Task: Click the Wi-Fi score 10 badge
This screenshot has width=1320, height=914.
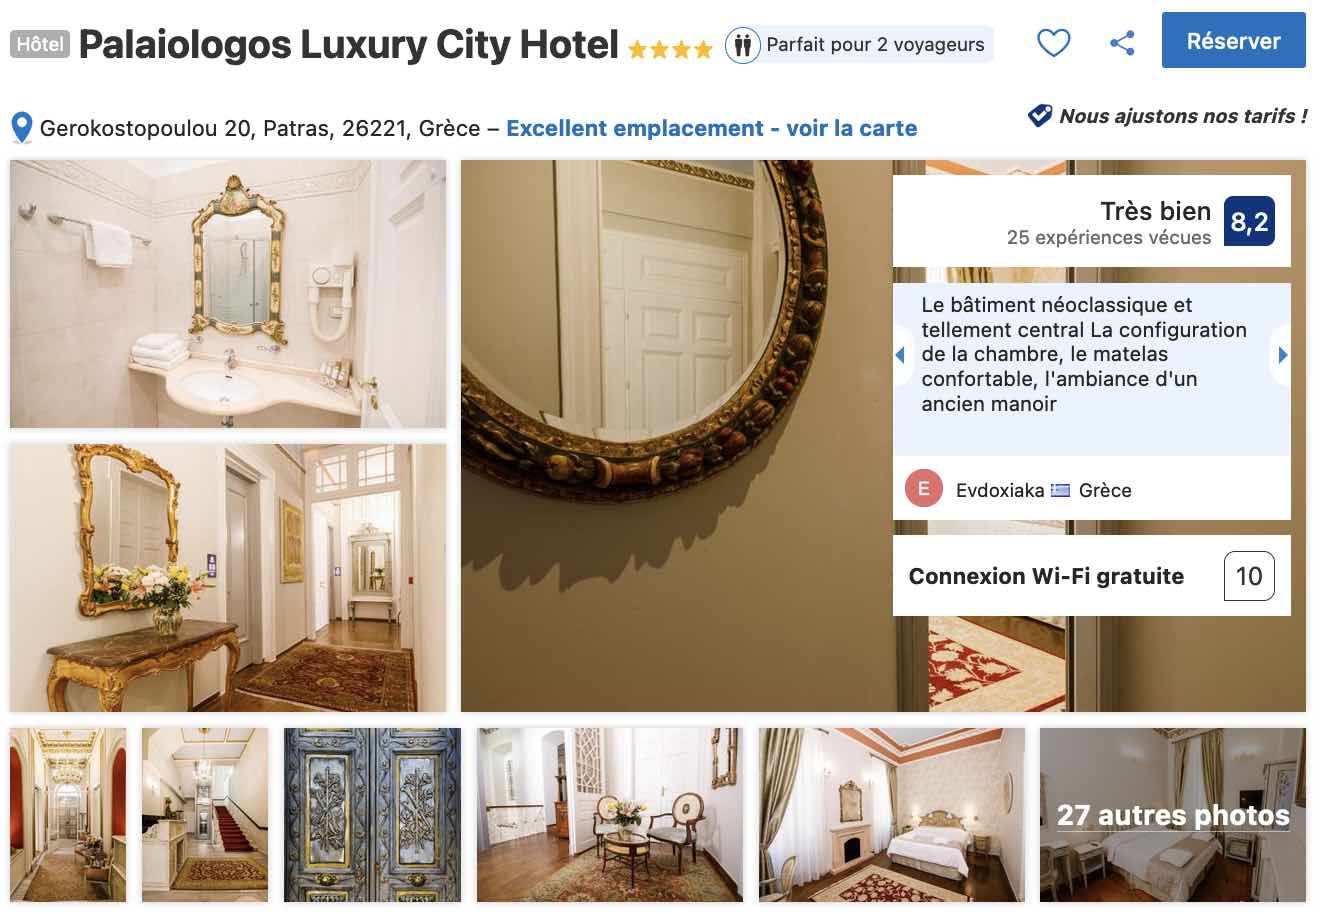Action: click(x=1249, y=576)
